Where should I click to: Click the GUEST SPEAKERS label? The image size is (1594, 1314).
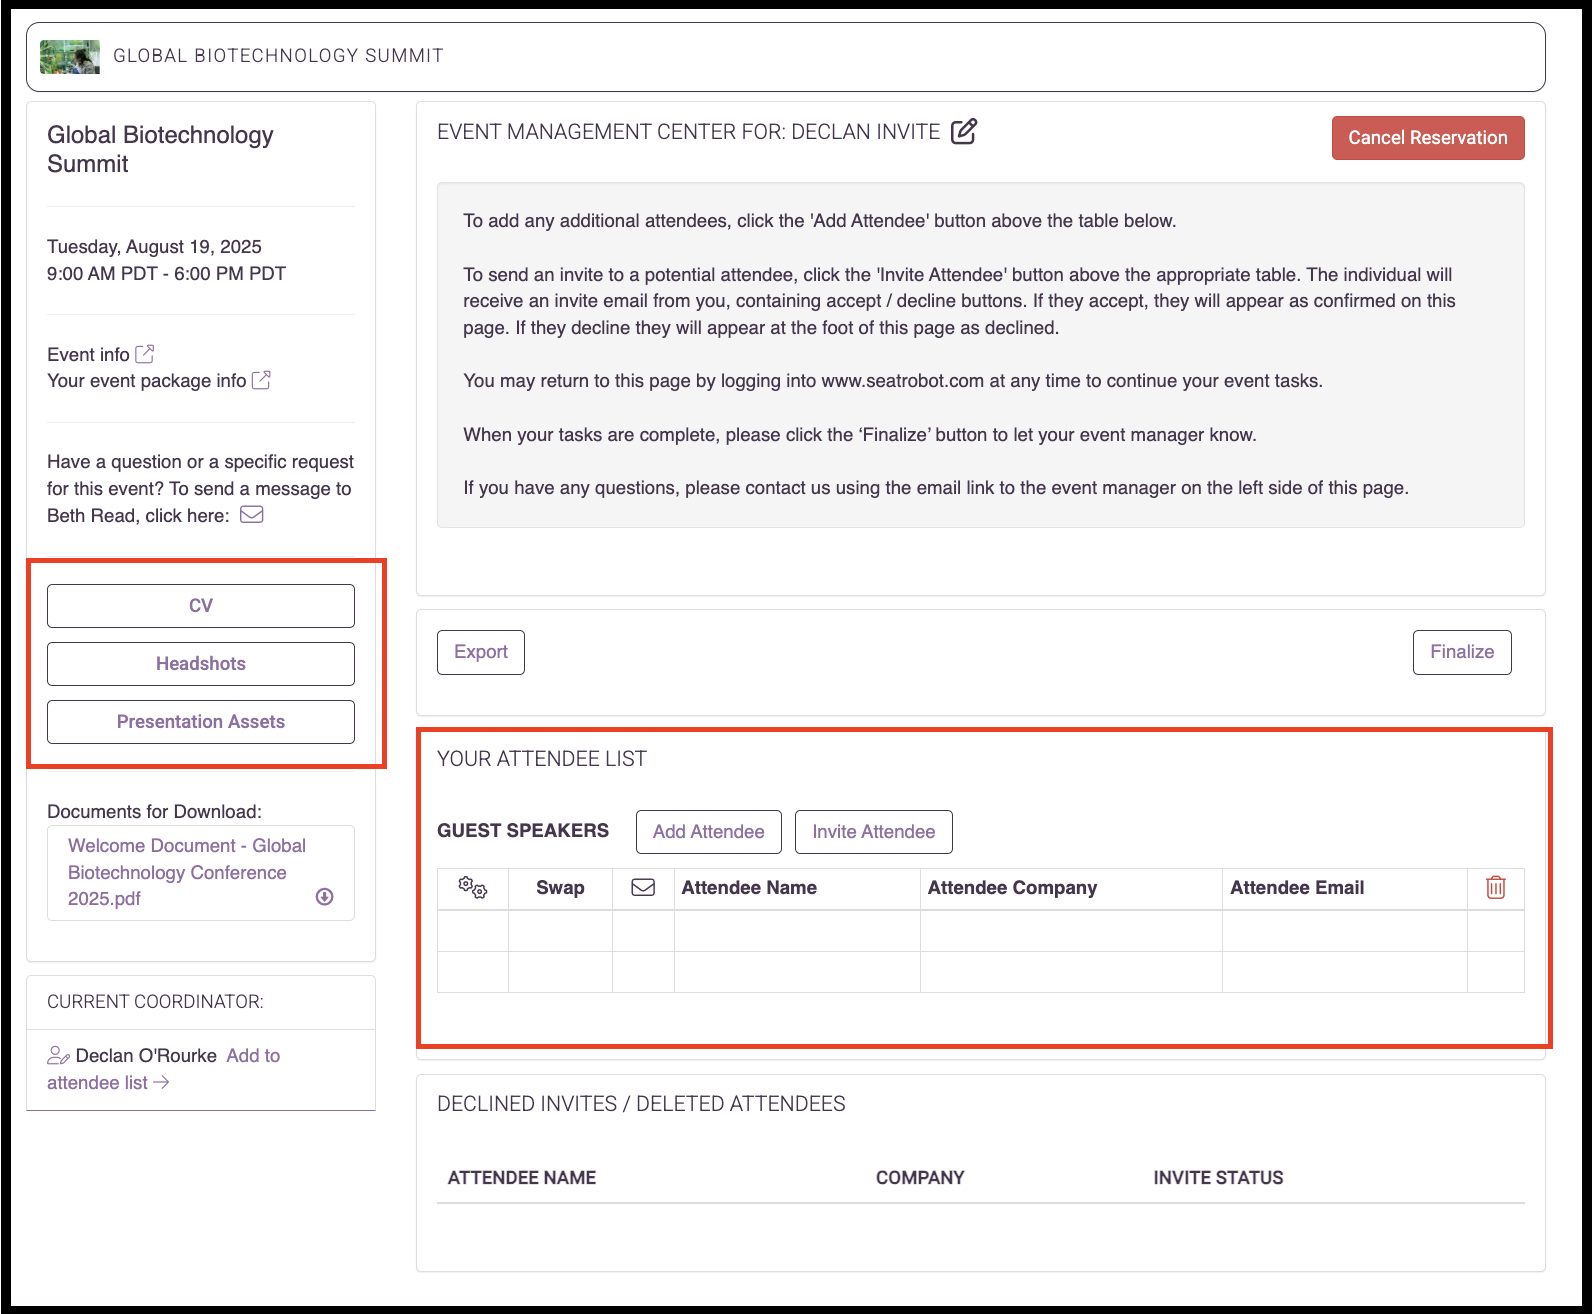pyautogui.click(x=523, y=831)
